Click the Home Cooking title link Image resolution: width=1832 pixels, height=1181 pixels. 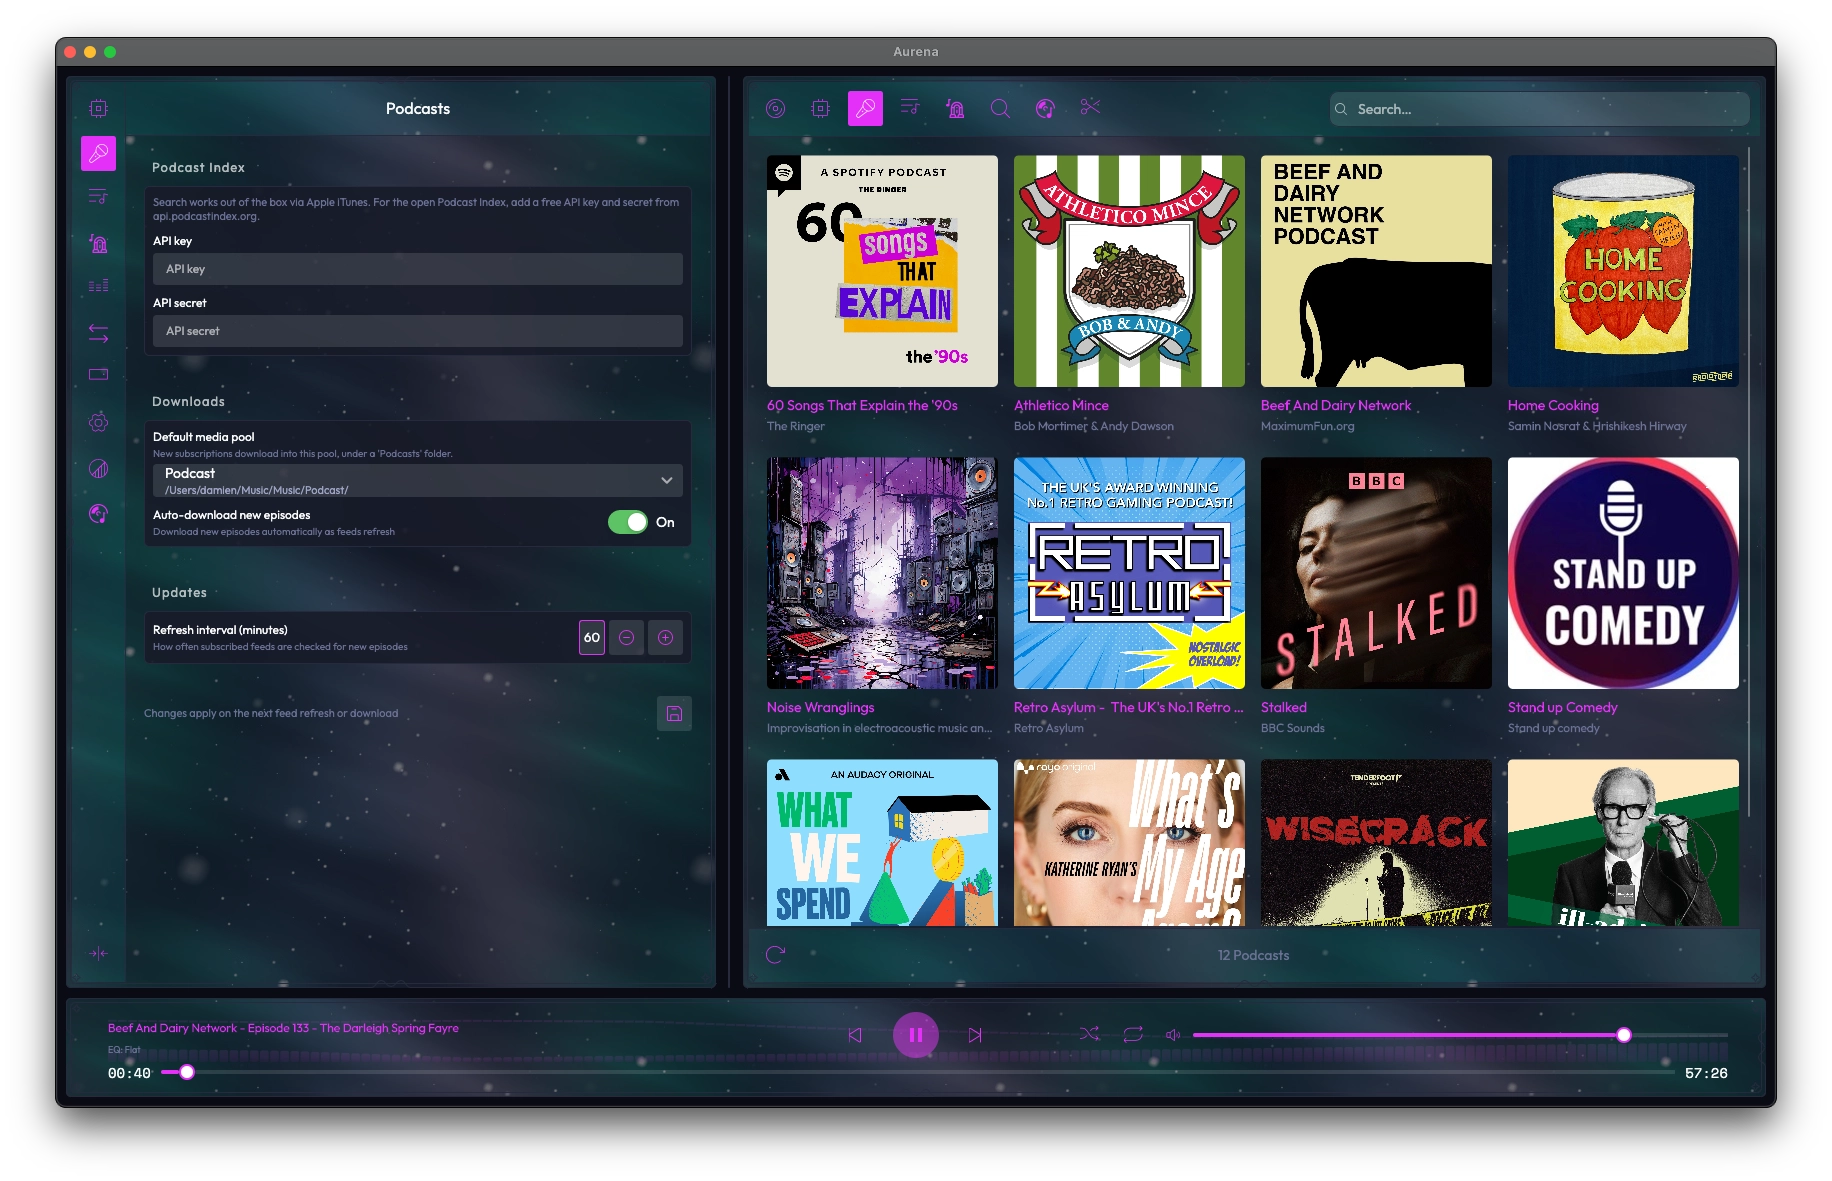pyautogui.click(x=1553, y=405)
